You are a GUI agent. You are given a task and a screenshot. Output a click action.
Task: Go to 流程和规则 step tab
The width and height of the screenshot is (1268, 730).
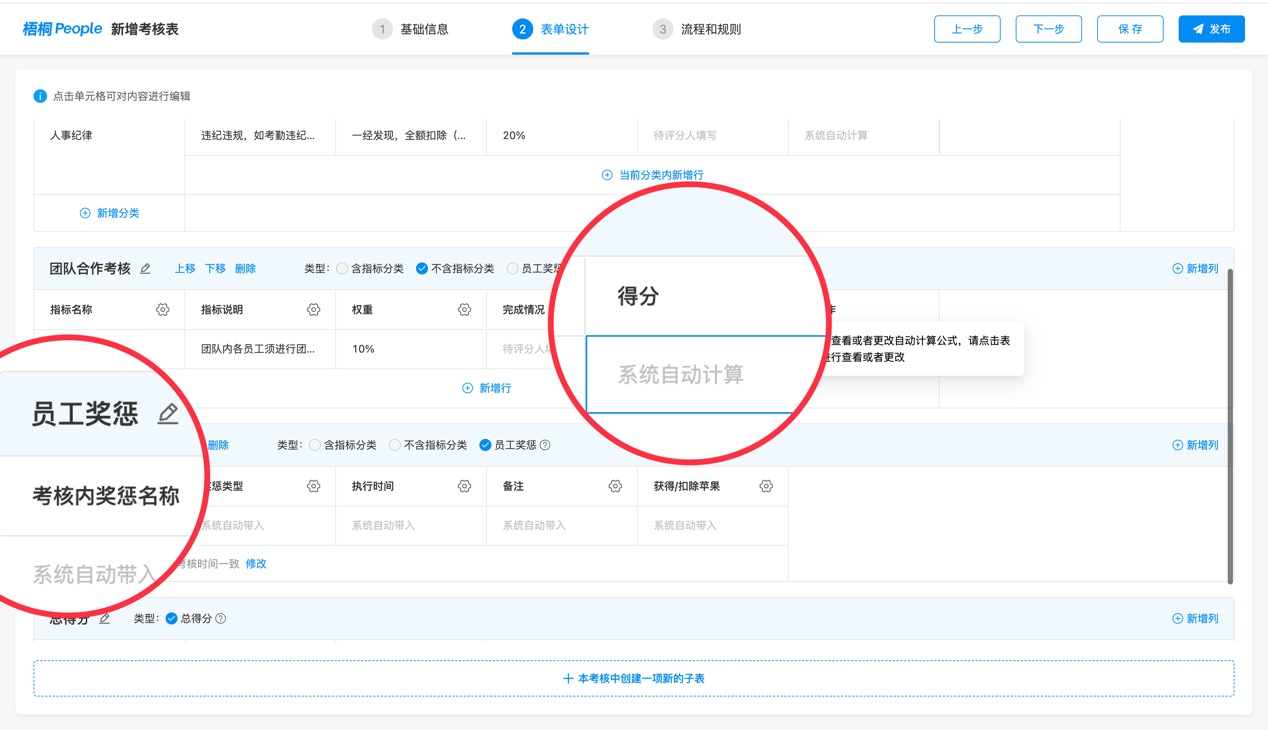[697, 29]
